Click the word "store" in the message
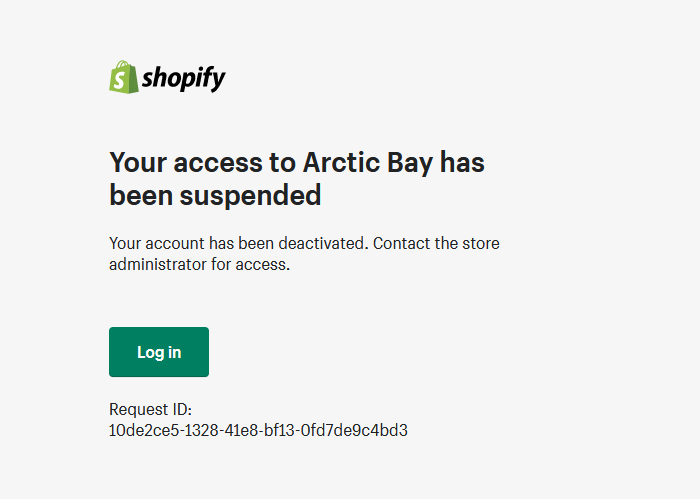 pyautogui.click(x=480, y=244)
